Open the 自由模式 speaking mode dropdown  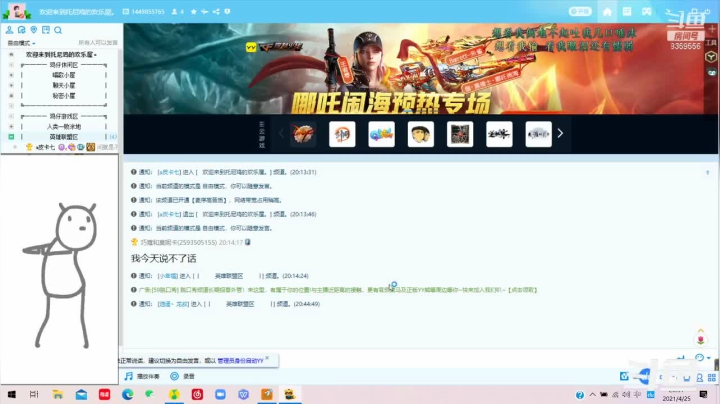(x=21, y=43)
